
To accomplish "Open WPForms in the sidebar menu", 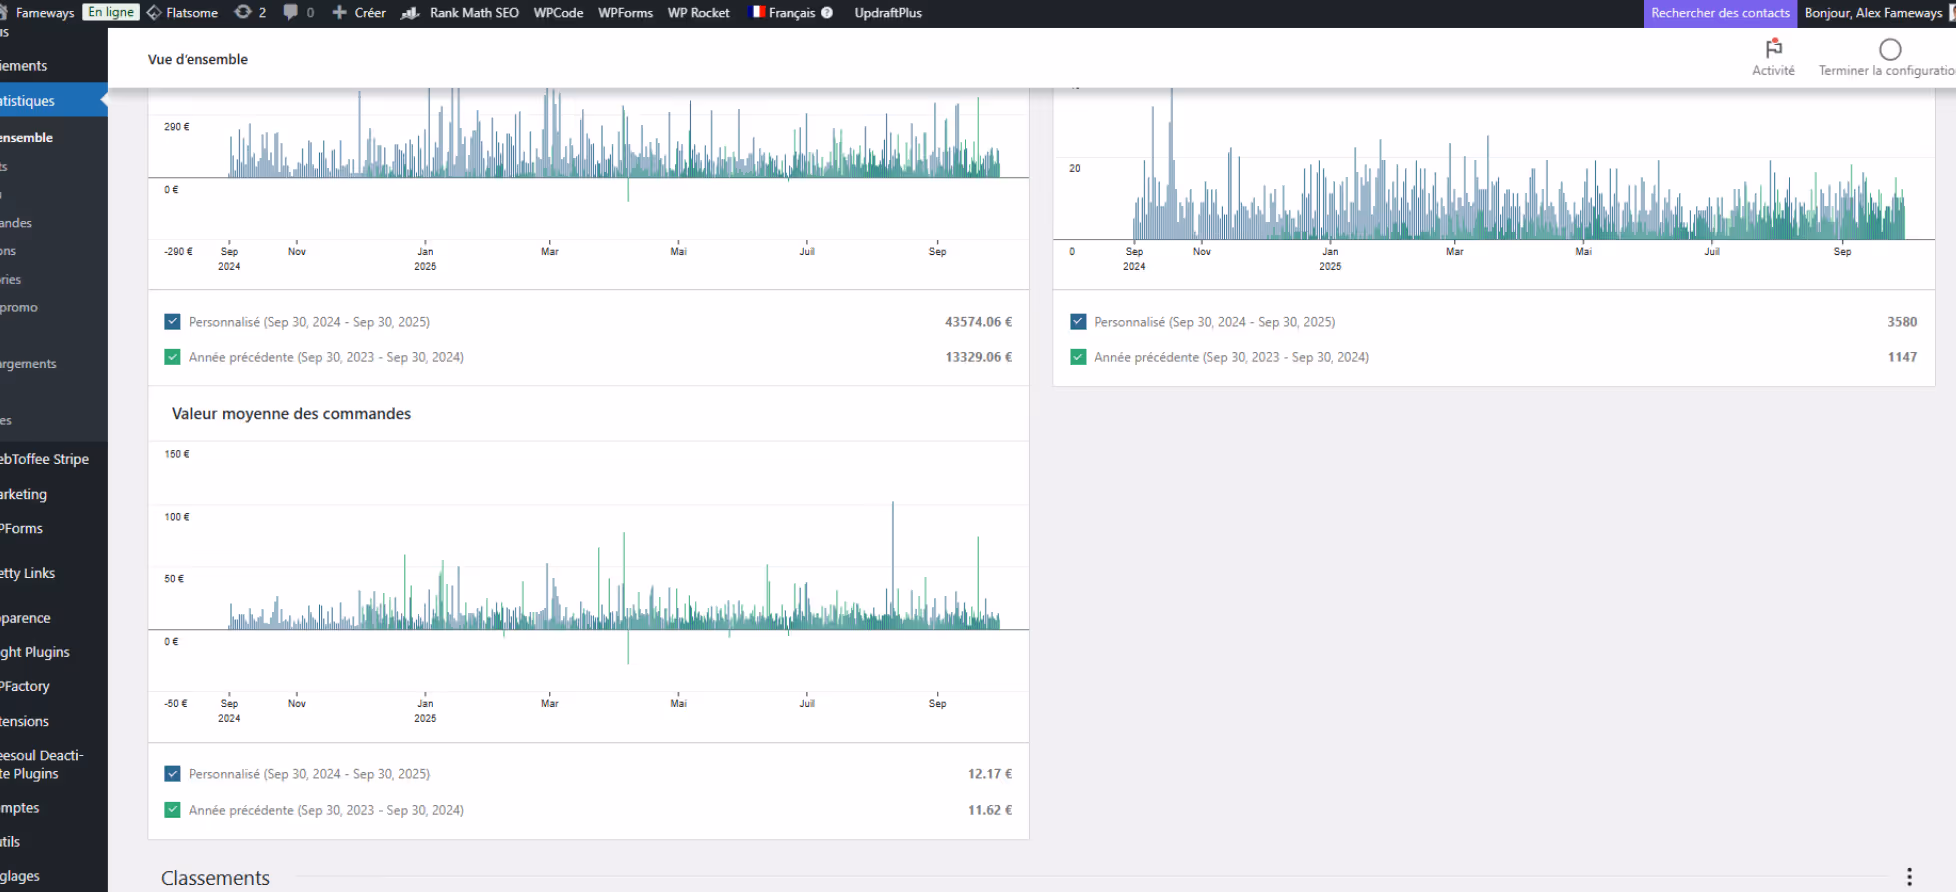I will [22, 528].
